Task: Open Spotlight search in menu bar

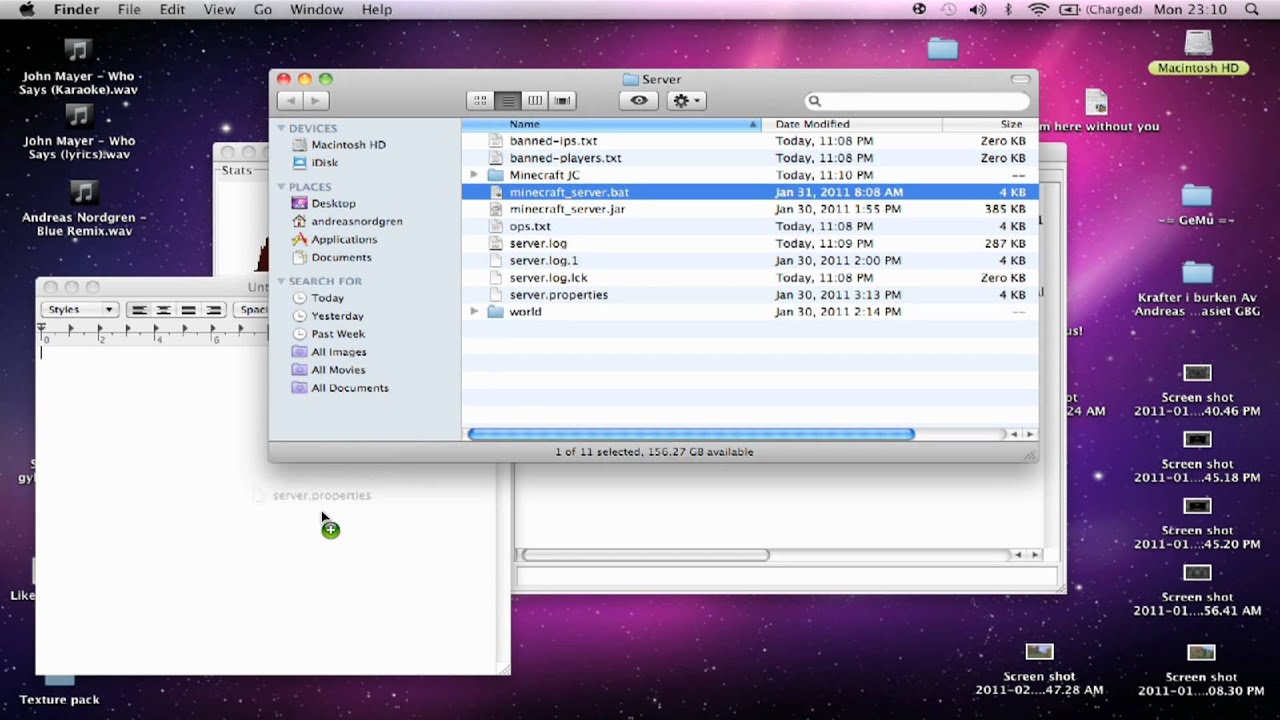Action: pos(1252,9)
